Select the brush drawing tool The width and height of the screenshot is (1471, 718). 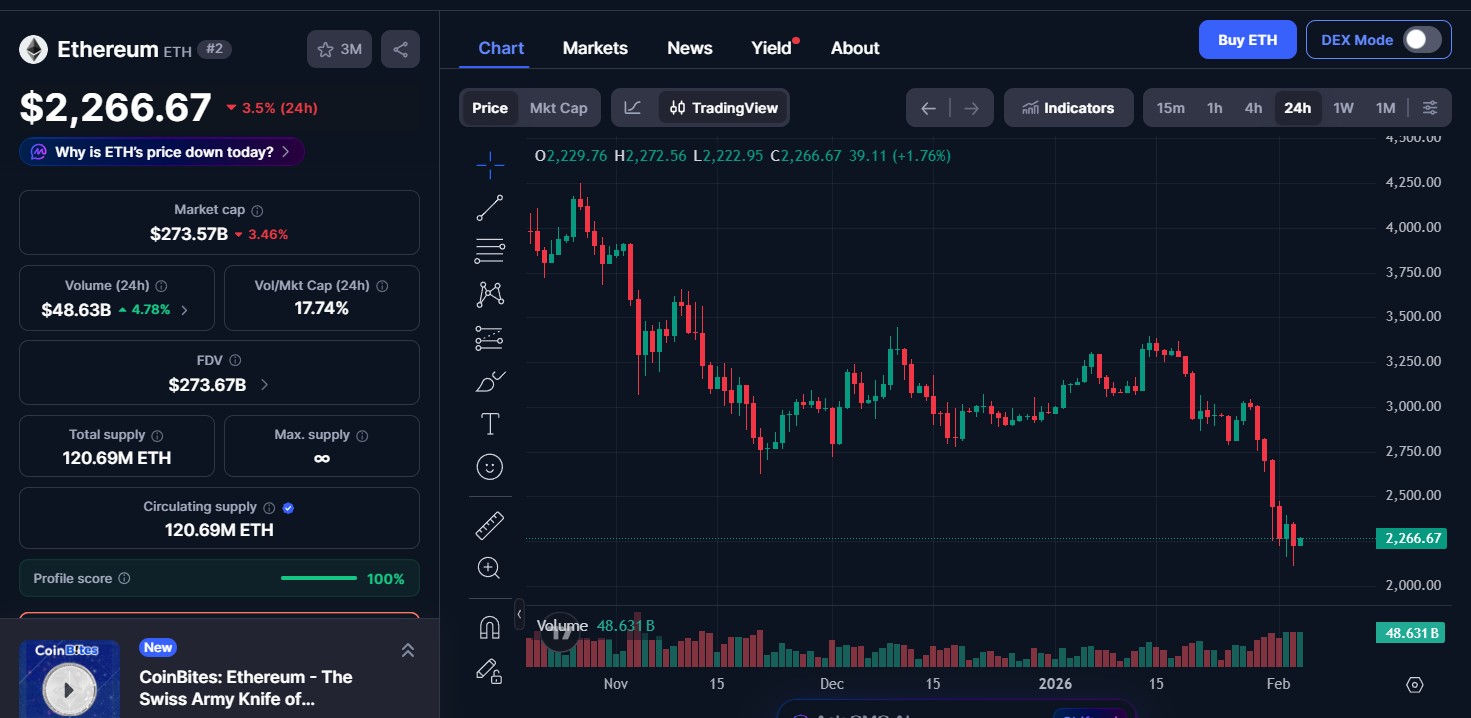(x=489, y=380)
